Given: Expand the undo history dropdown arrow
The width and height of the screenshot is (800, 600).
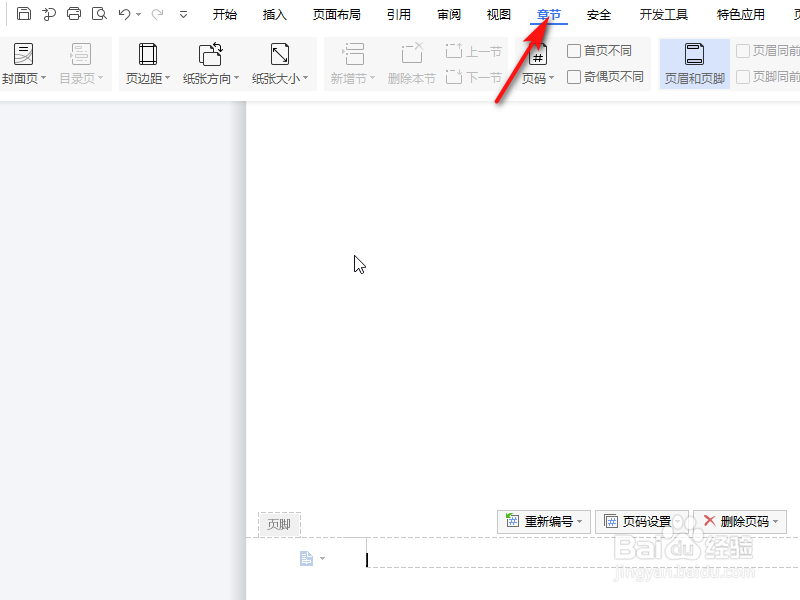Looking at the screenshot, I should 138,15.
